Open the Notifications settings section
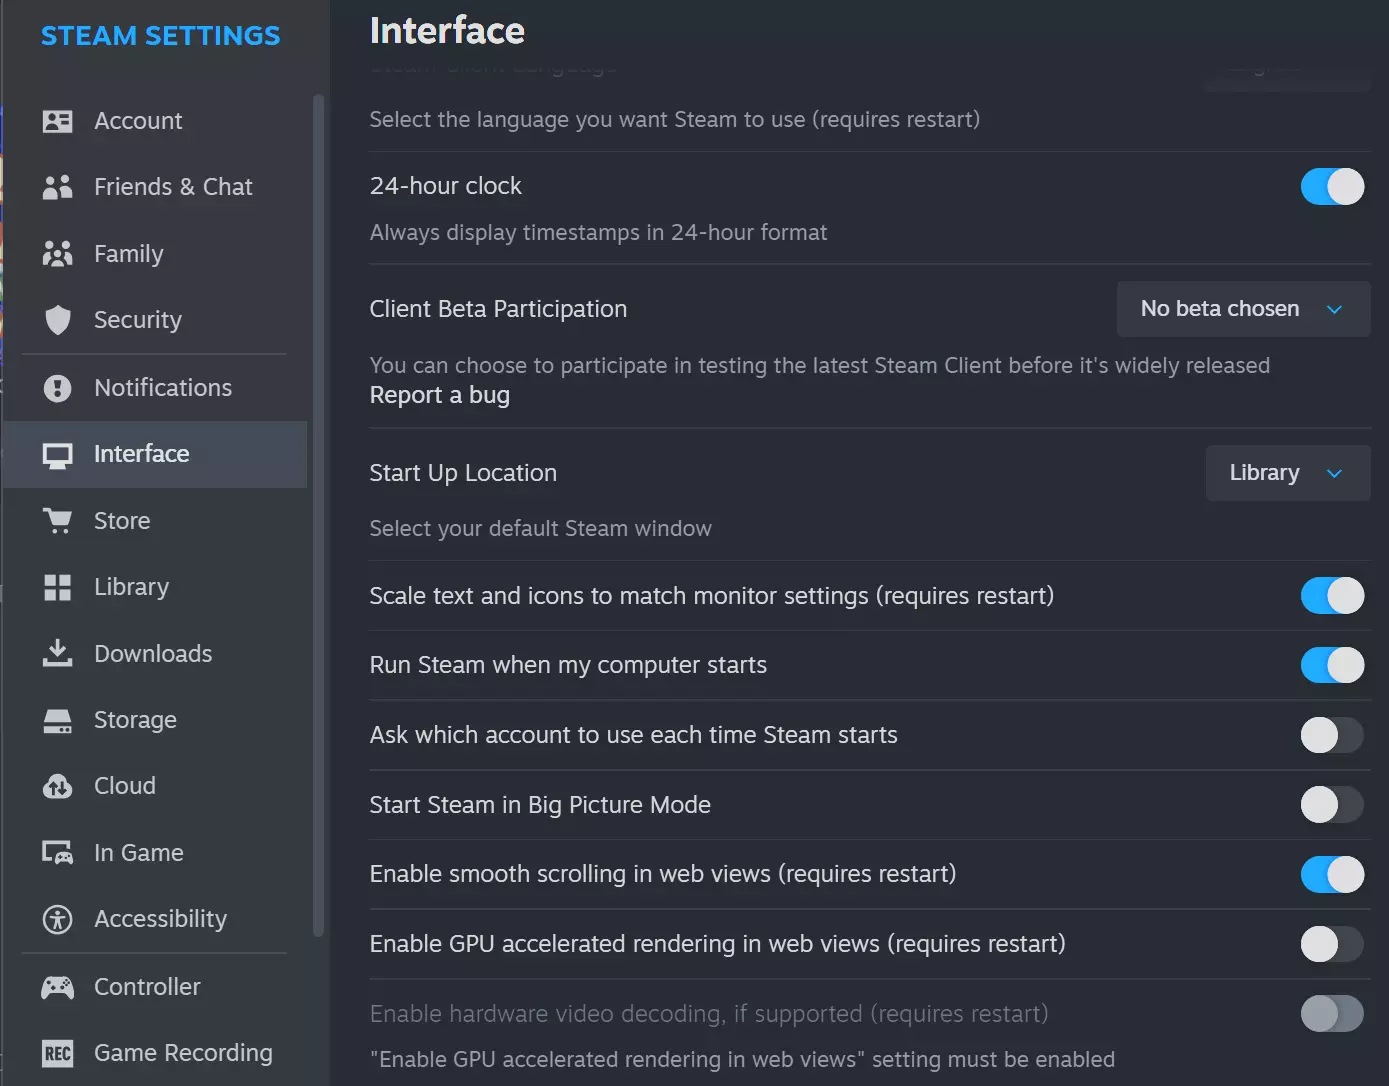Viewport: 1389px width, 1086px height. click(x=162, y=388)
